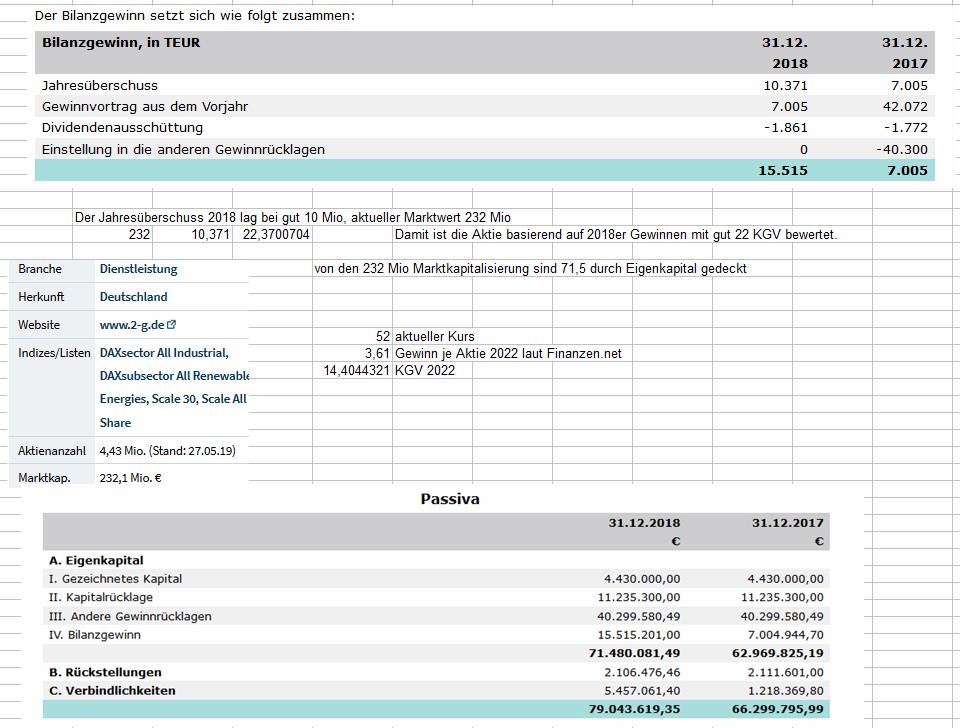Click the external link icon beside www.2-g.de

pos(172,325)
